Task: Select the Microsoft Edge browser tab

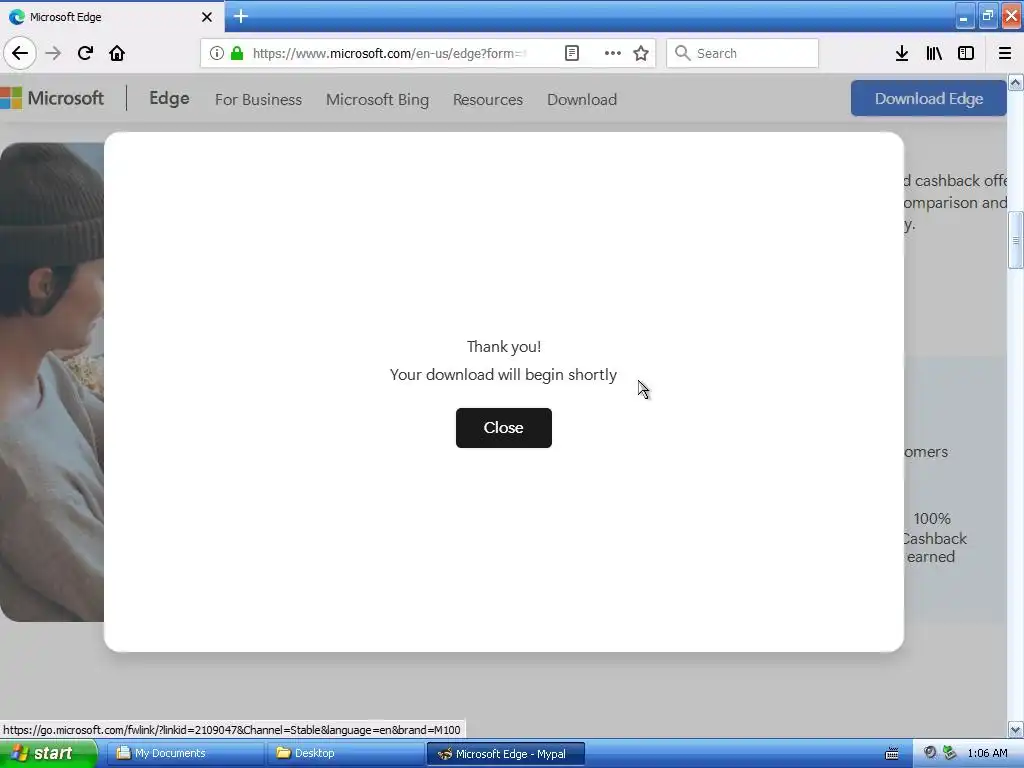Action: [x=111, y=17]
